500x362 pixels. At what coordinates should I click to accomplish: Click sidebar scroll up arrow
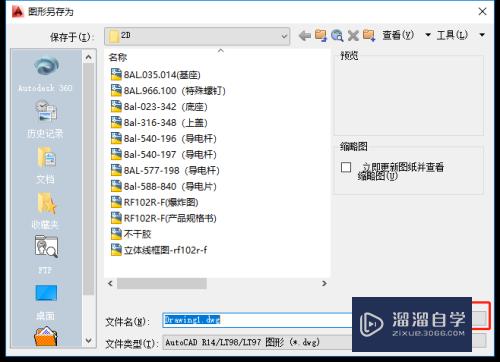88,57
